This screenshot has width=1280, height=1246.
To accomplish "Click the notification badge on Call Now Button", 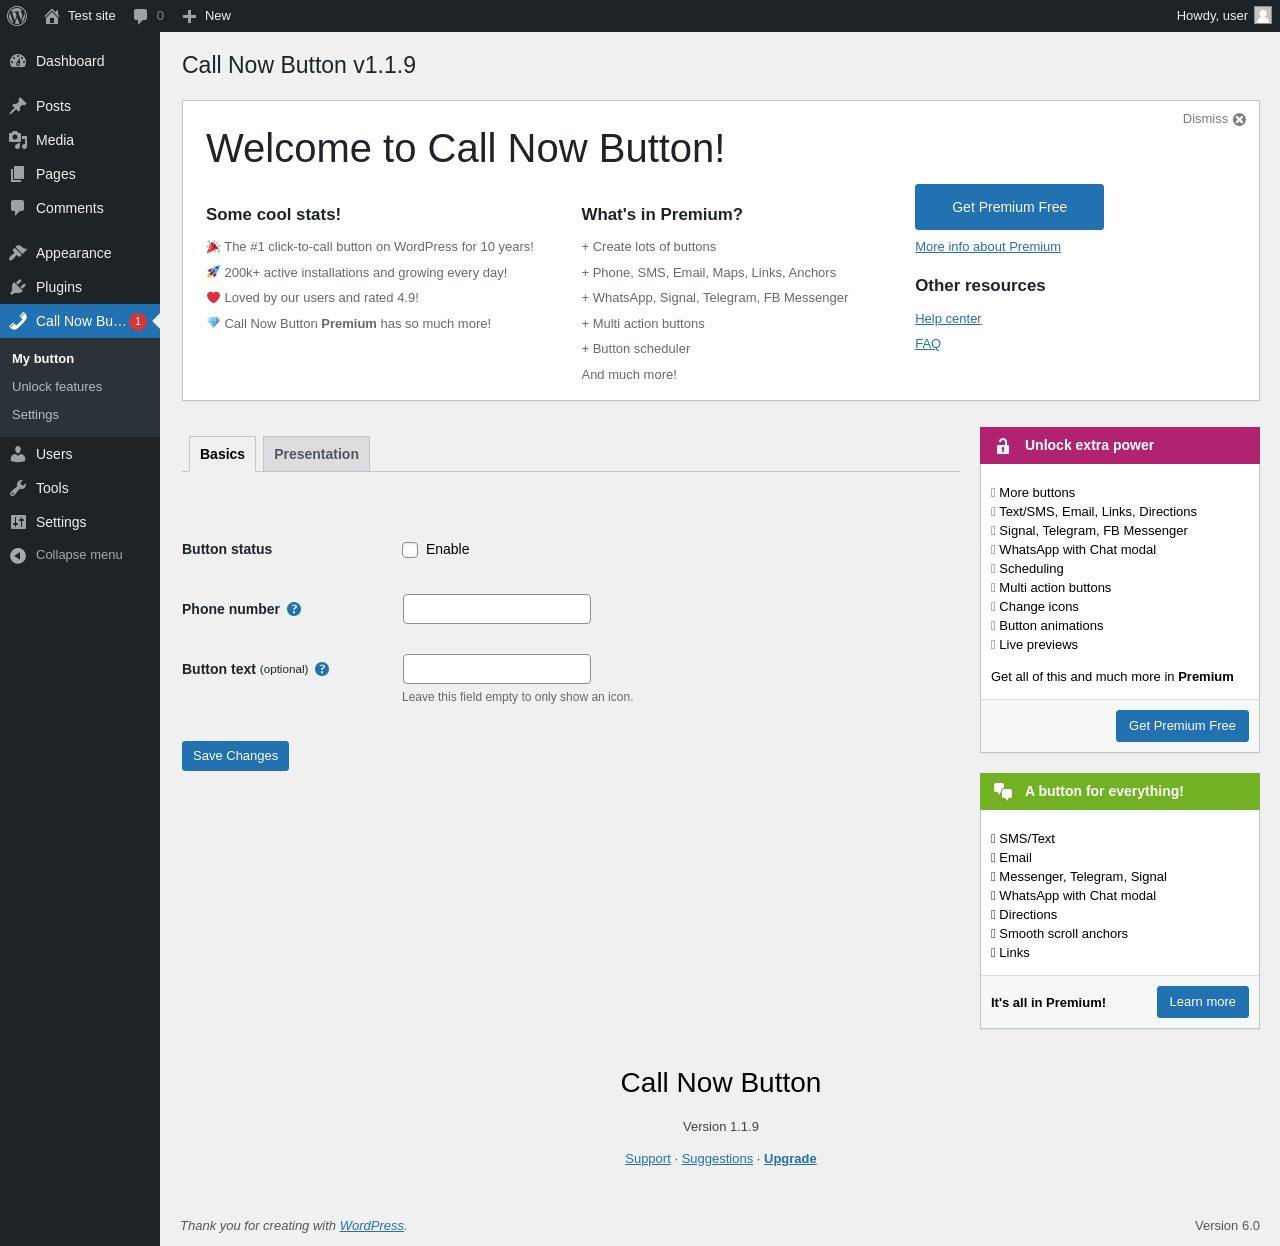I will [138, 321].
